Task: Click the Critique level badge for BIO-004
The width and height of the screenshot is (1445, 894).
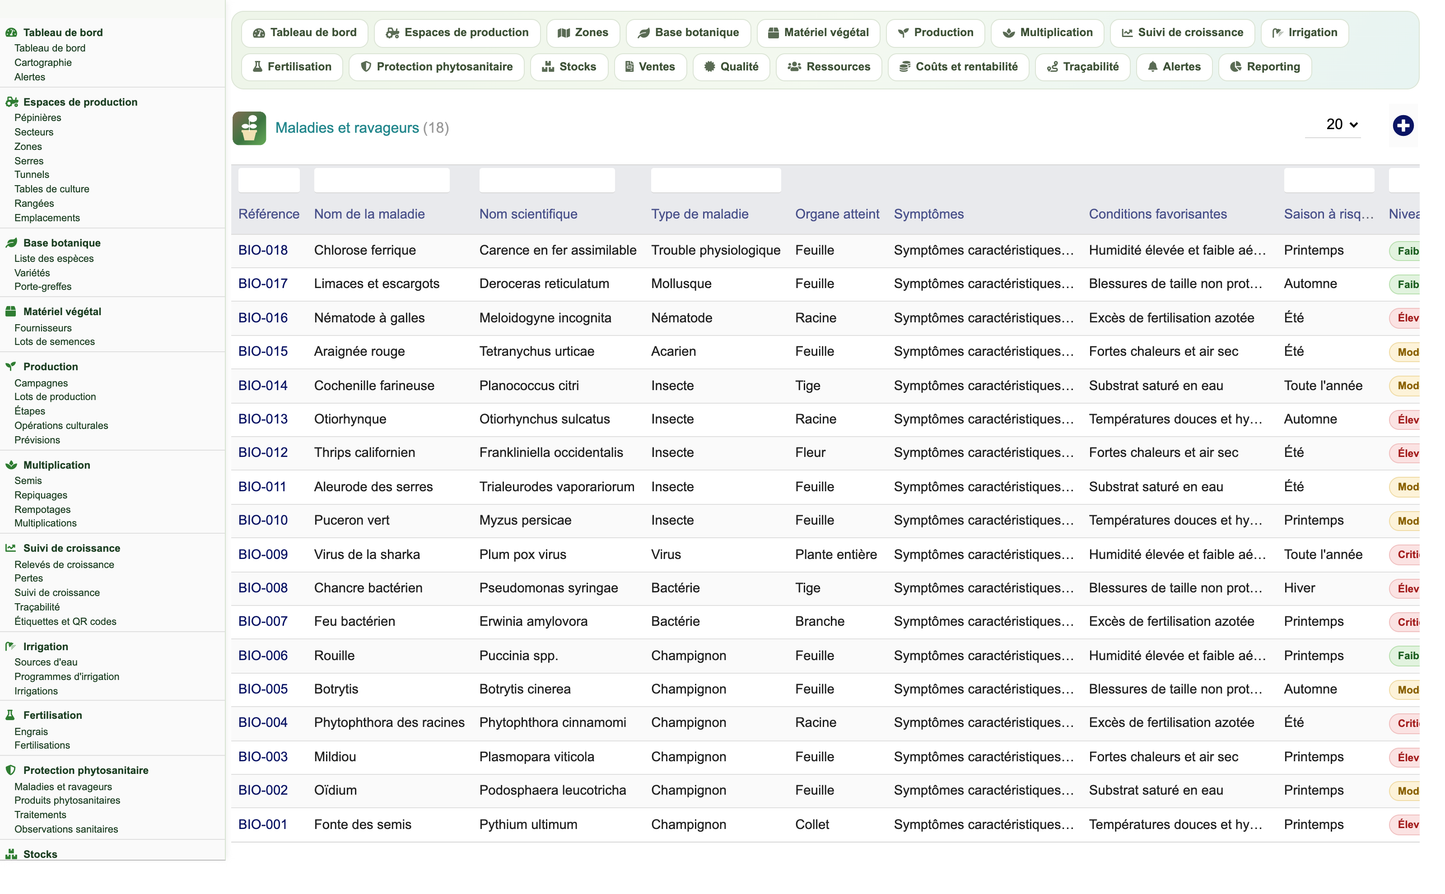Action: [x=1406, y=723]
